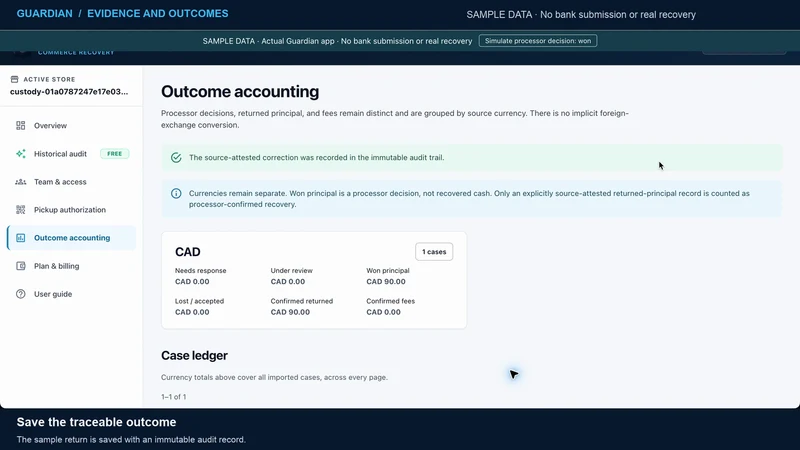Open the Overview page
The width and height of the screenshot is (800, 450).
tap(71, 126)
